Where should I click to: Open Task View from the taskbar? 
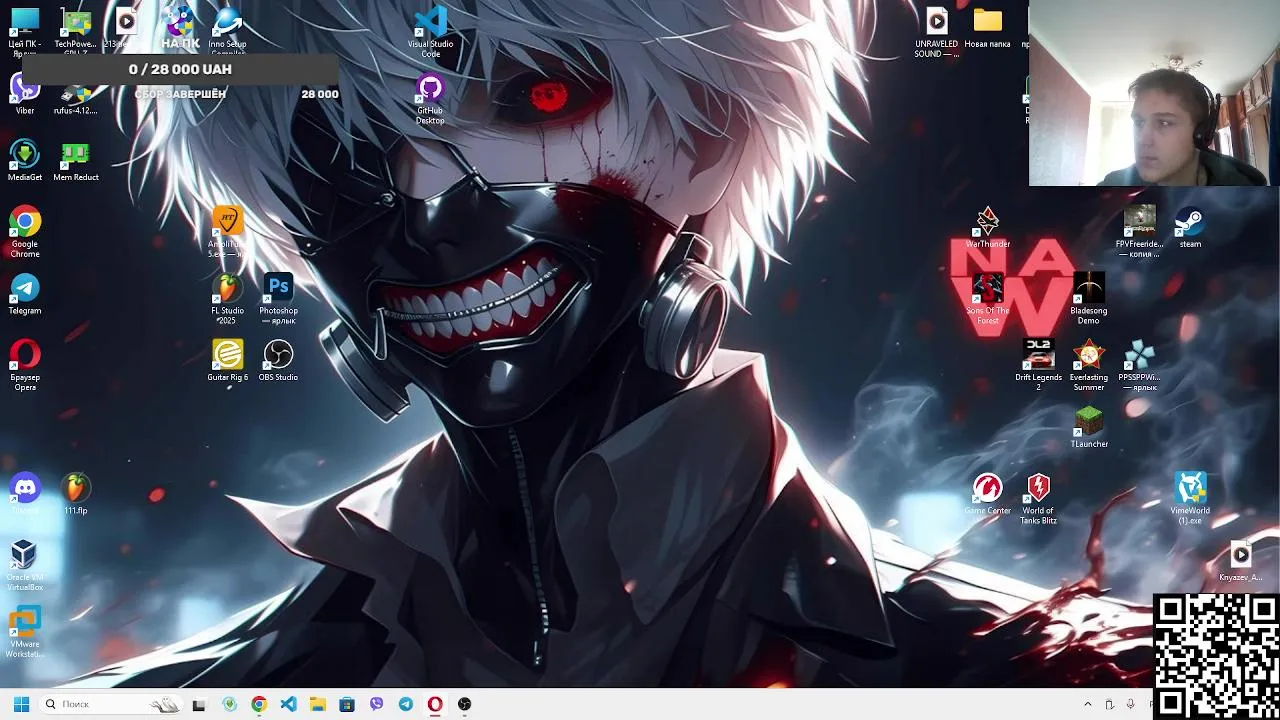[x=199, y=704]
